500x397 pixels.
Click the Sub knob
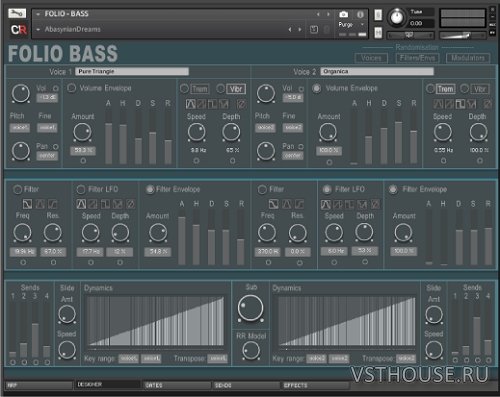coord(250,308)
